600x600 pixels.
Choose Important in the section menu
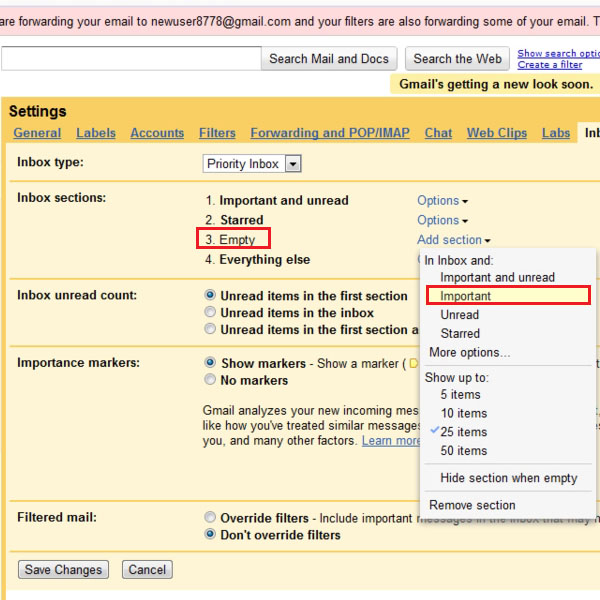click(x=508, y=296)
